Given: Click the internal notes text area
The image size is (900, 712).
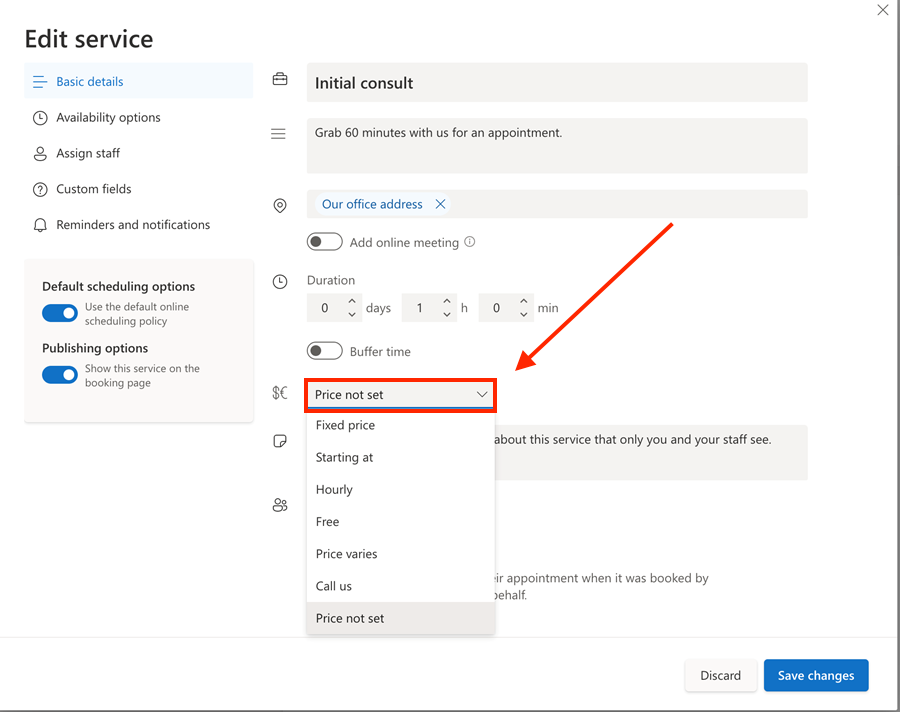Looking at the screenshot, I should [651, 452].
